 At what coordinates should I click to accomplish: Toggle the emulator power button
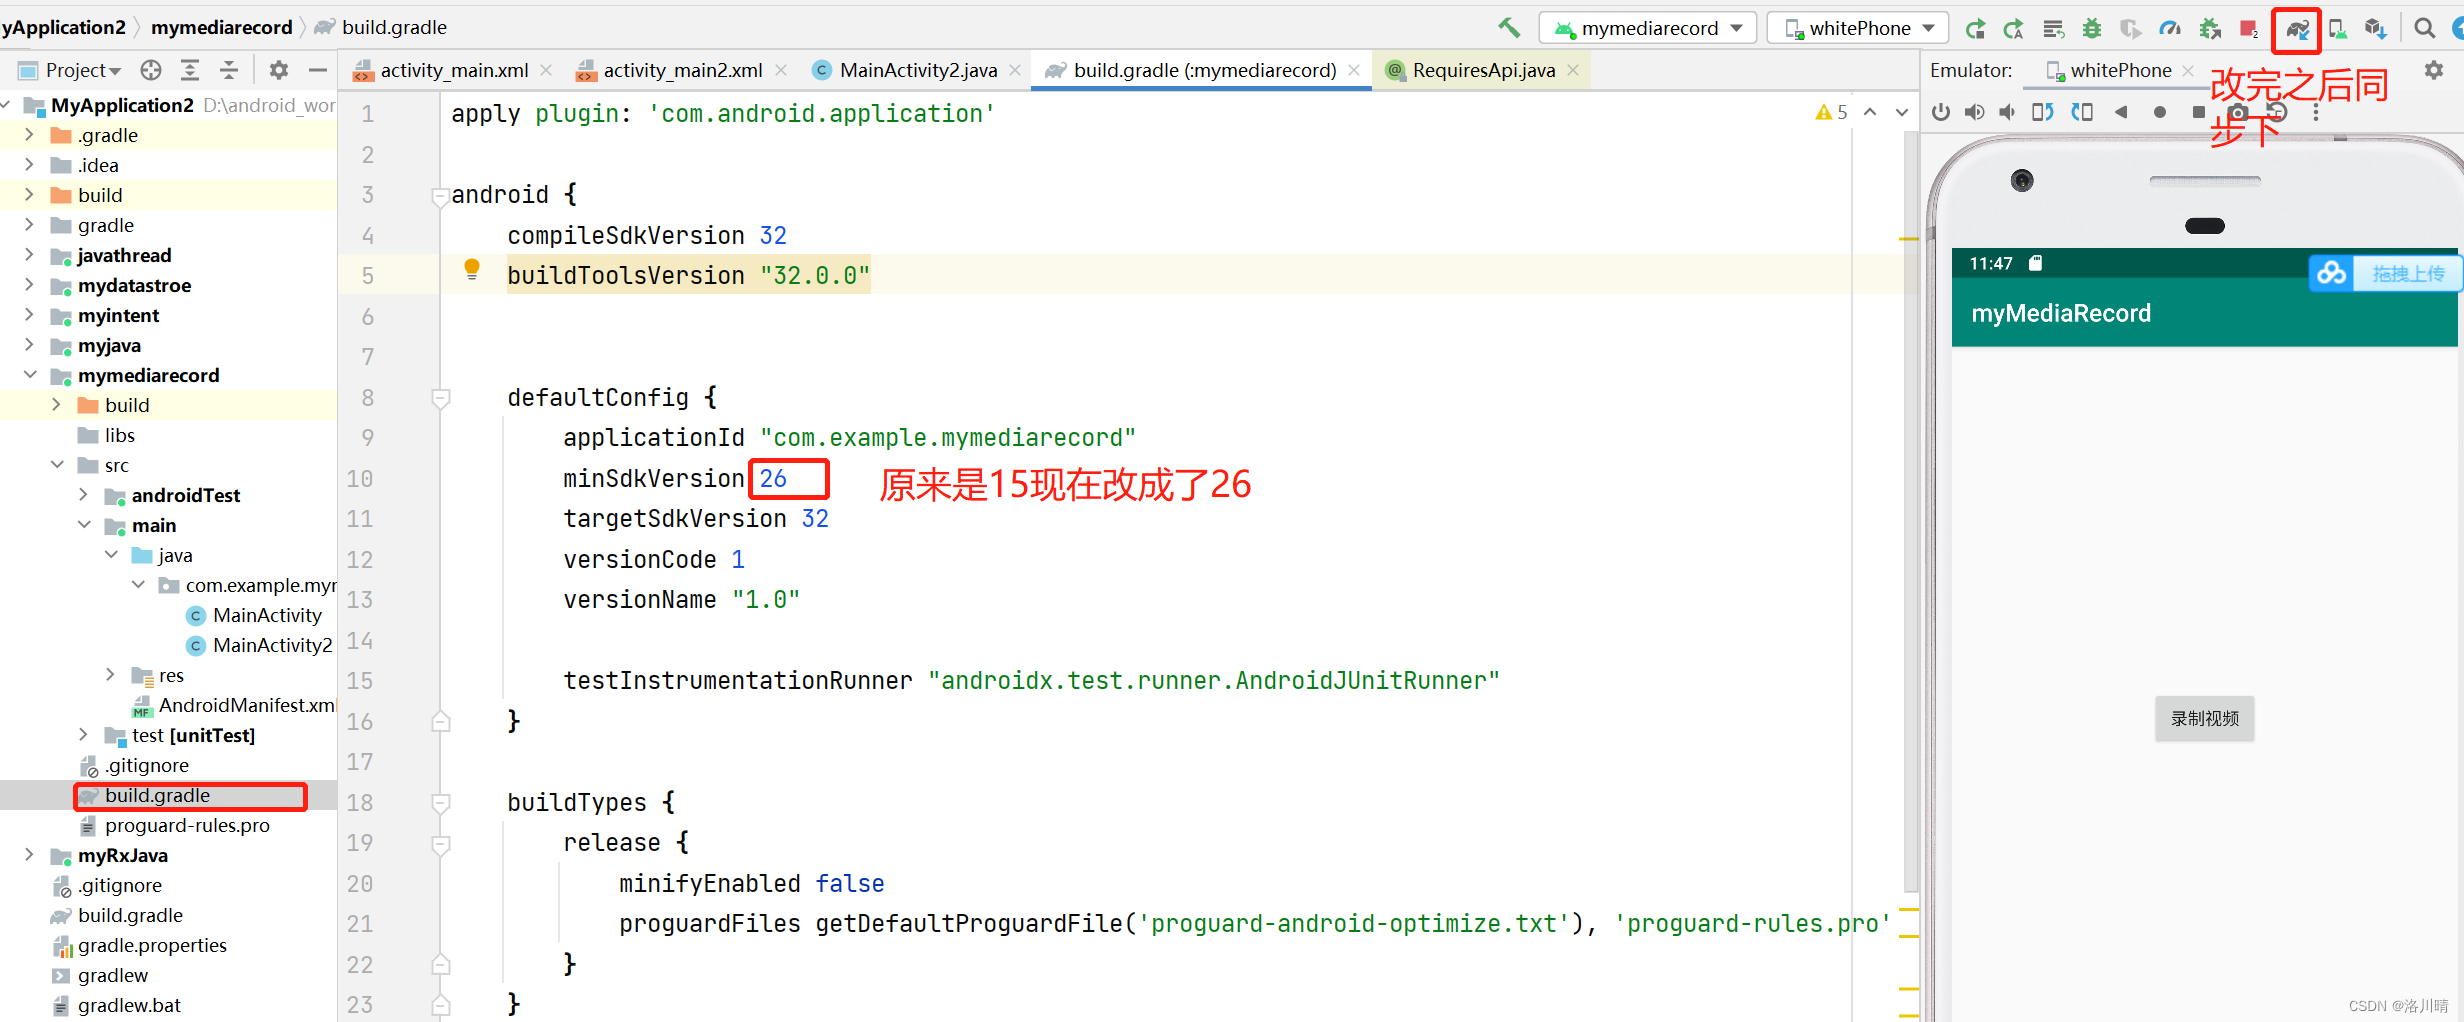tap(1941, 112)
